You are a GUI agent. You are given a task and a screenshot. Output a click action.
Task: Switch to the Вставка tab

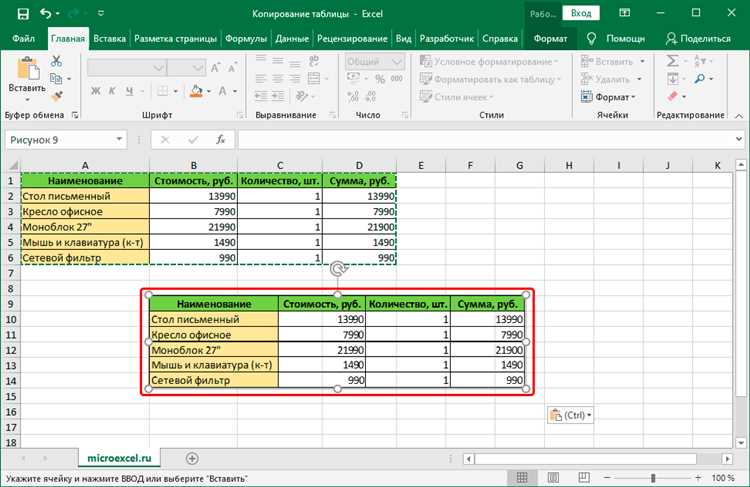tap(110, 38)
